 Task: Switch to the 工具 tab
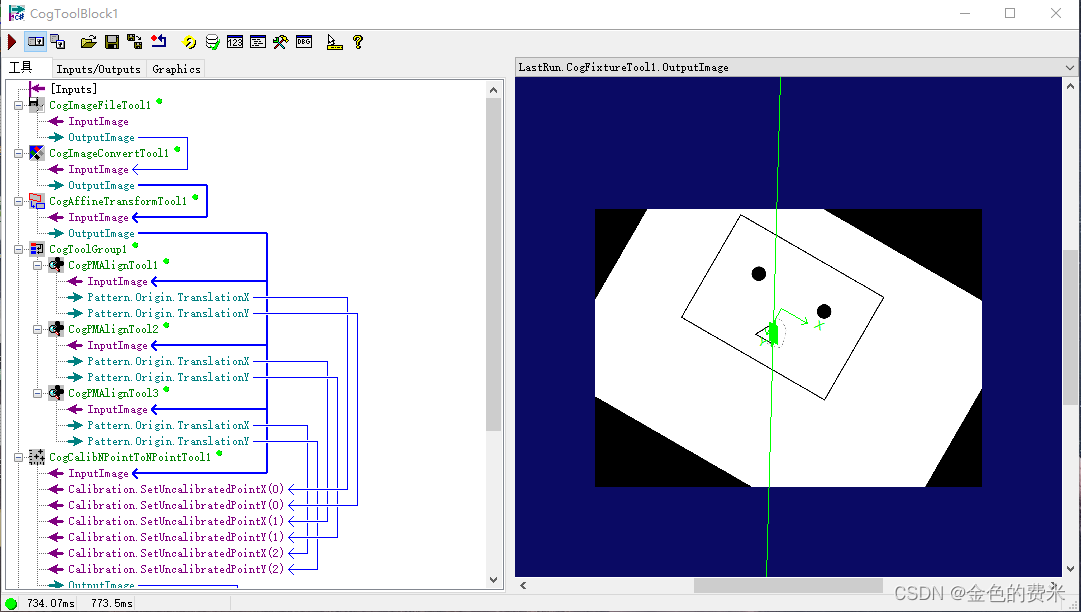[21, 68]
